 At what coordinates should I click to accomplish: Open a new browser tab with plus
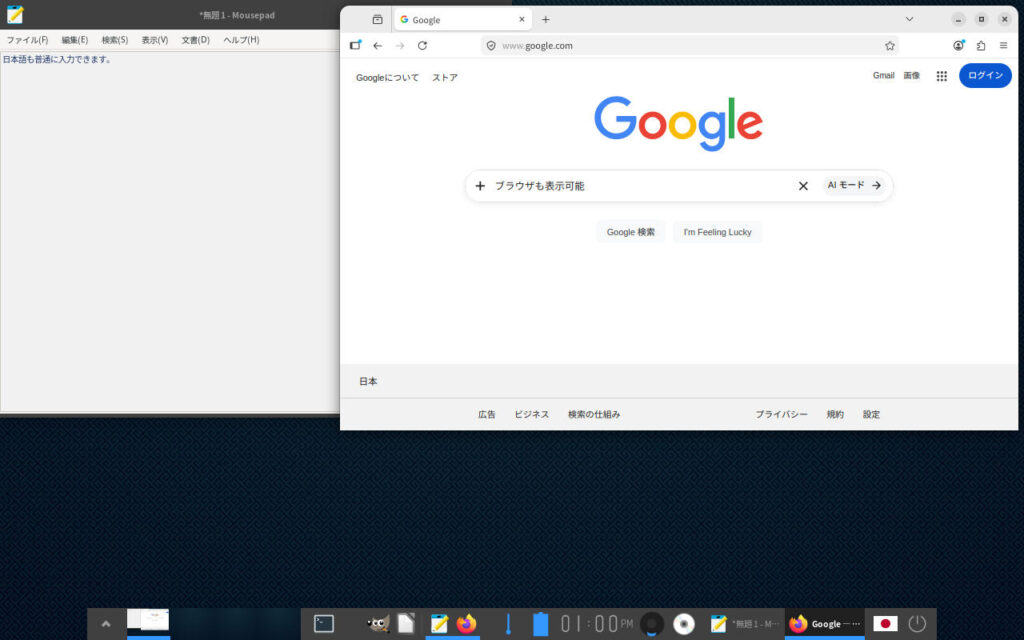coord(545,20)
